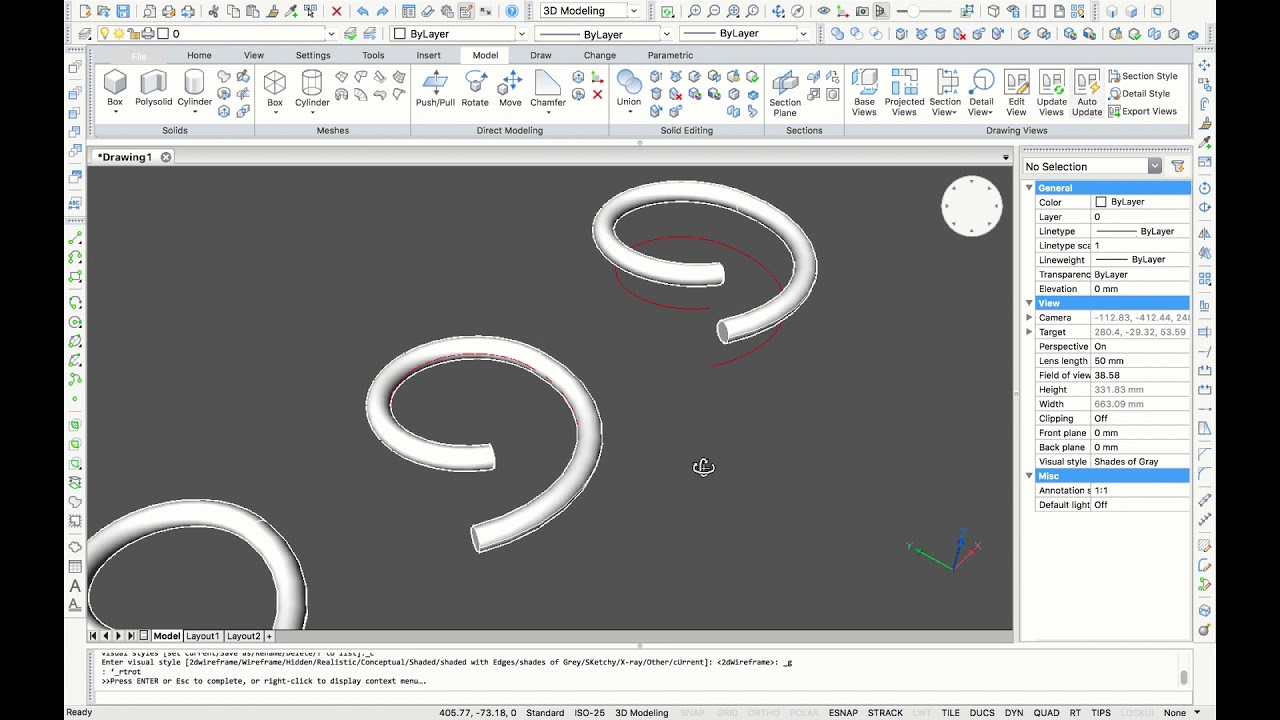Screen dimensions: 1280x720
Task: Open the blue Help question mark icon
Action: coord(512,11)
